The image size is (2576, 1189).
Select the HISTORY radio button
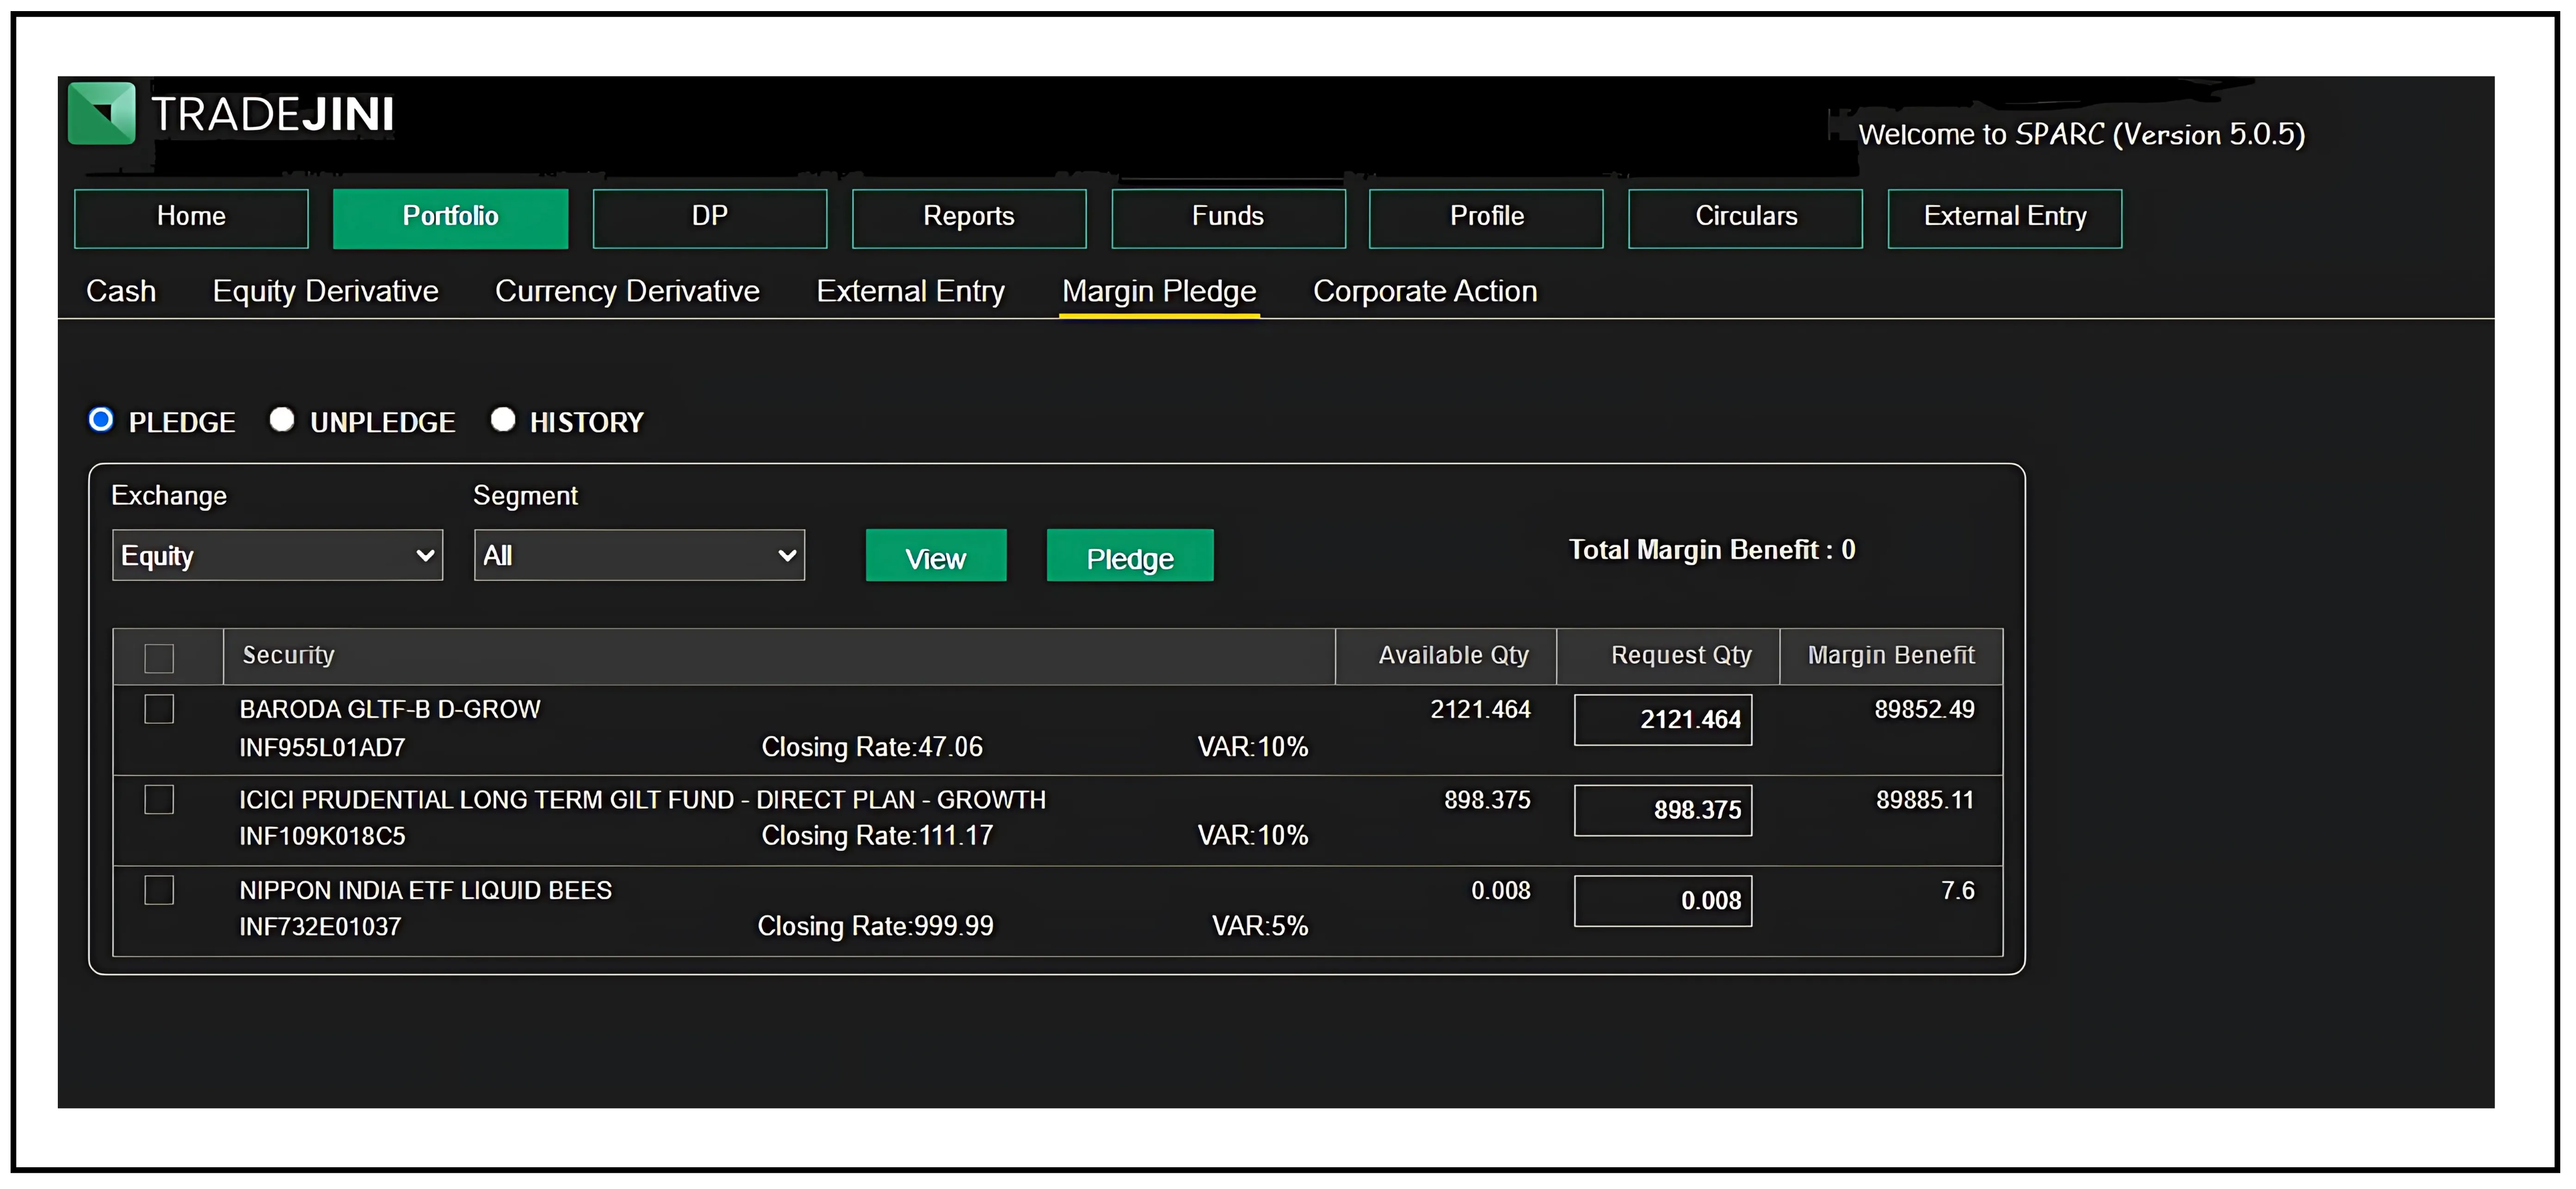coord(503,419)
